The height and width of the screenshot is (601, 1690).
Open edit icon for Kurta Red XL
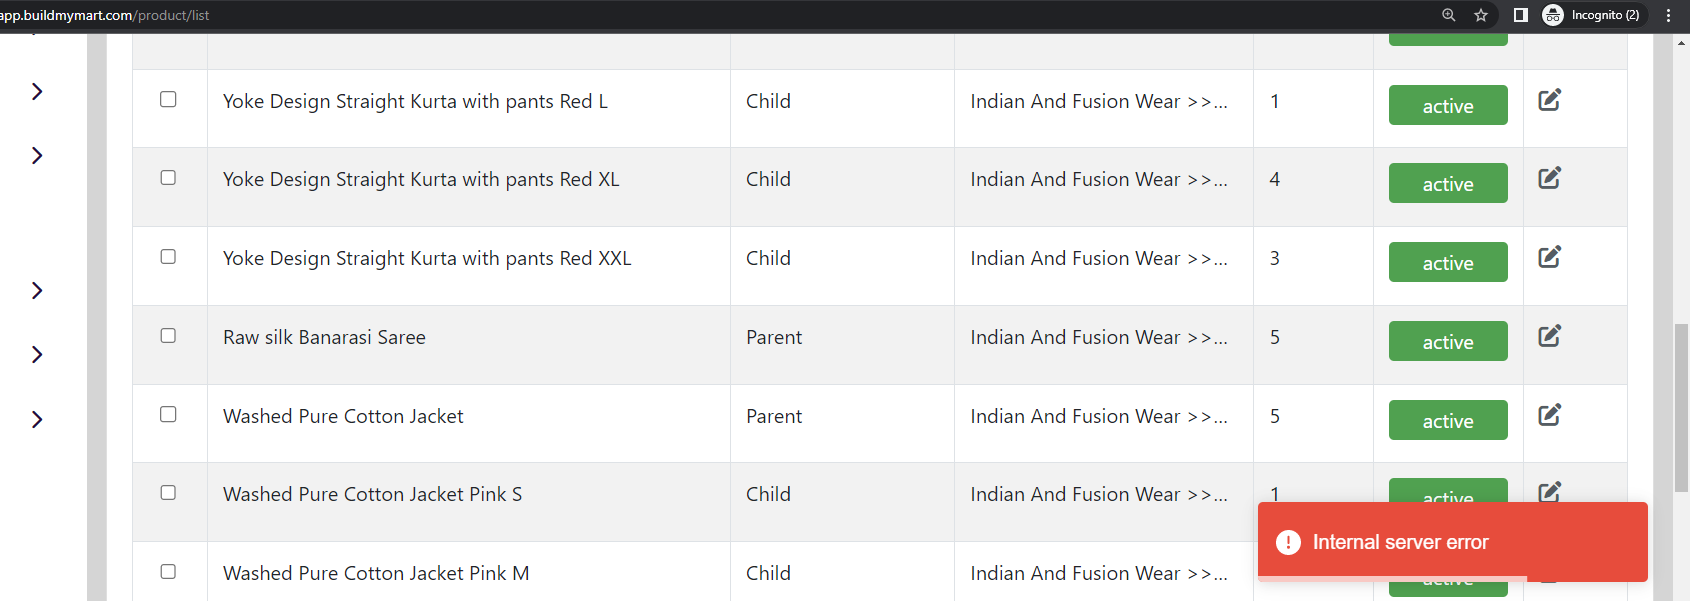1549,178
